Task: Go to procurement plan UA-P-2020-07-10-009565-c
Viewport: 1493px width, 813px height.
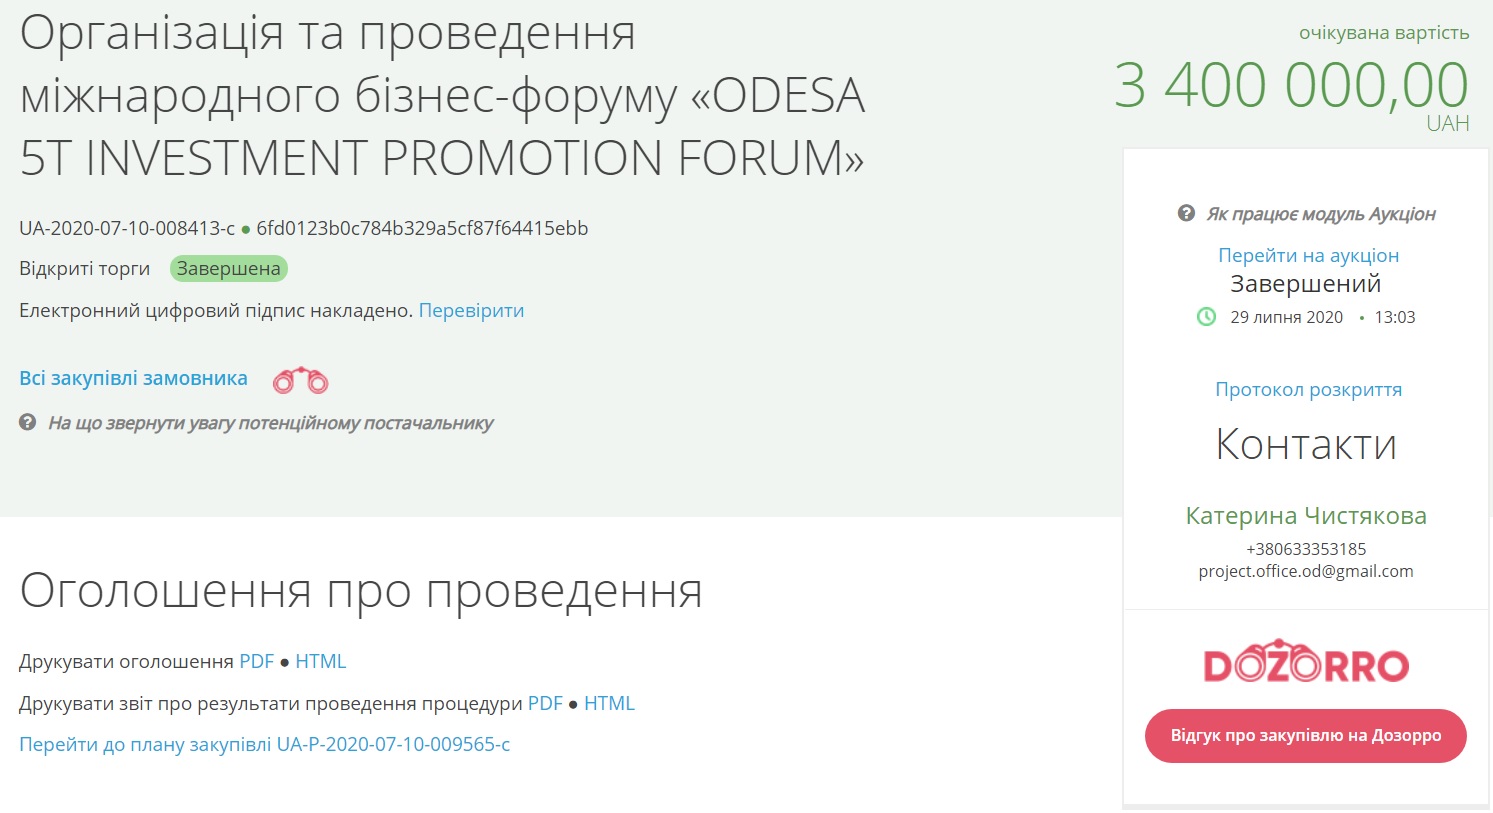Action: [x=264, y=745]
